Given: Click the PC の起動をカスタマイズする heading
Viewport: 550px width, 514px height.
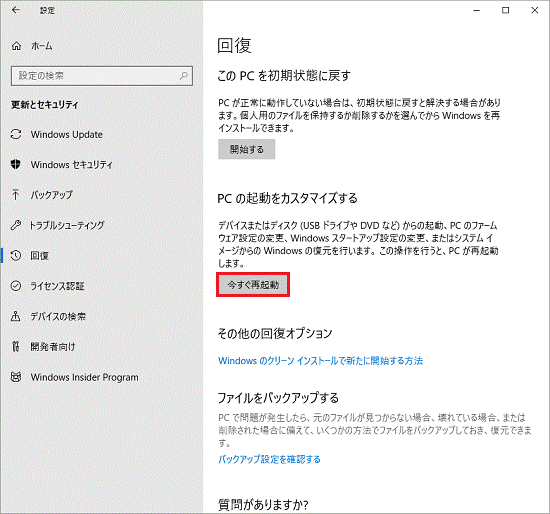Looking at the screenshot, I should tap(287, 198).
